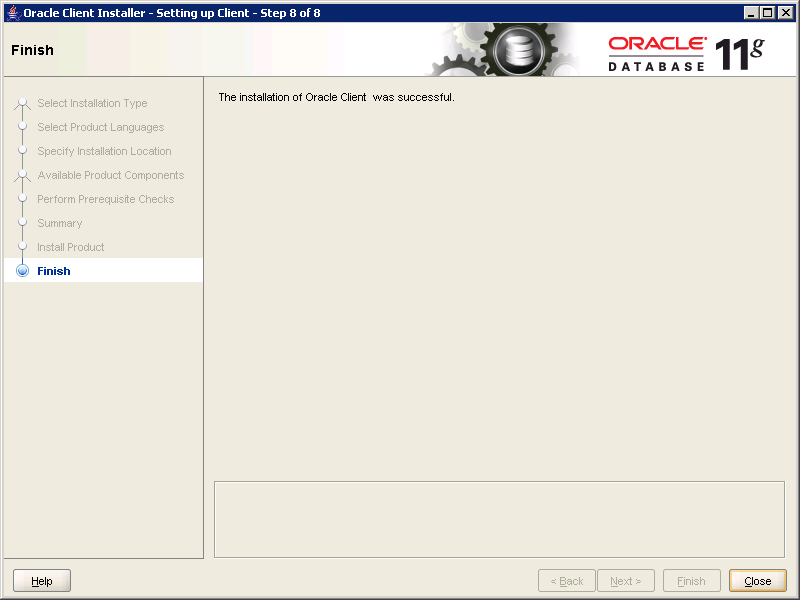The width and height of the screenshot is (800, 600).
Task: Click Select Installation Type step
Action: click(92, 103)
